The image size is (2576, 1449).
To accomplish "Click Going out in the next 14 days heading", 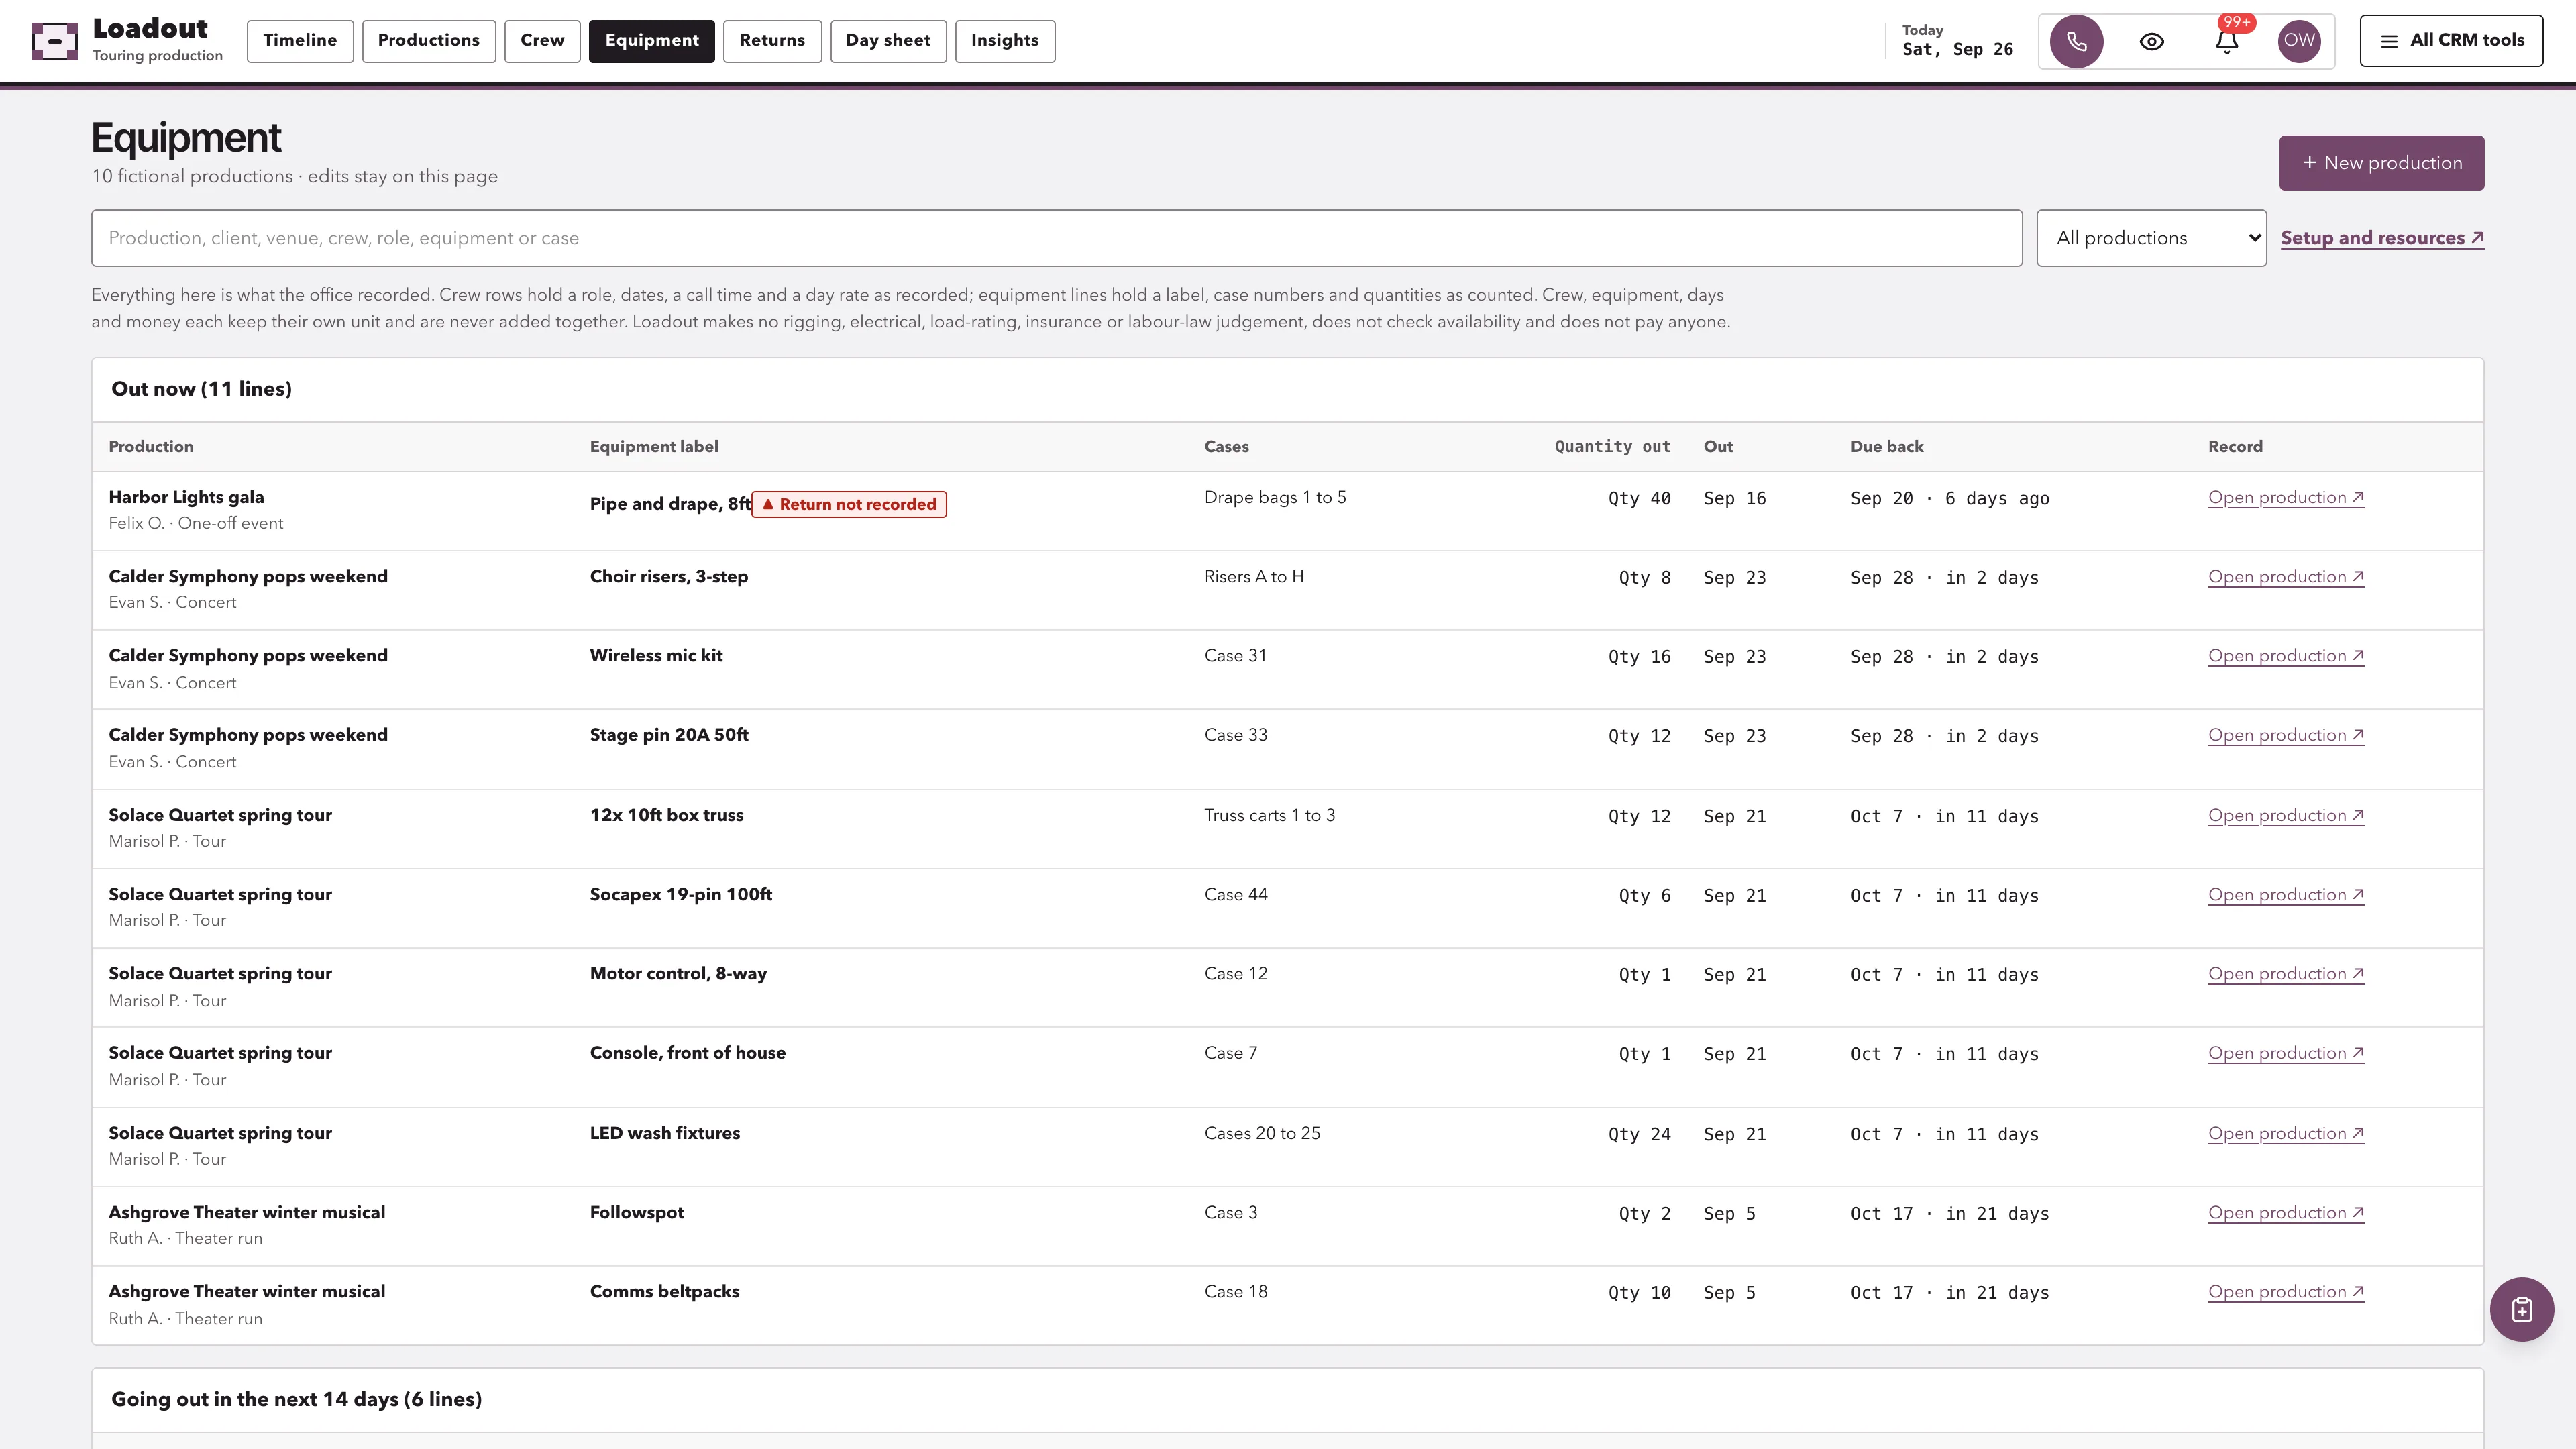I will click(x=296, y=1399).
